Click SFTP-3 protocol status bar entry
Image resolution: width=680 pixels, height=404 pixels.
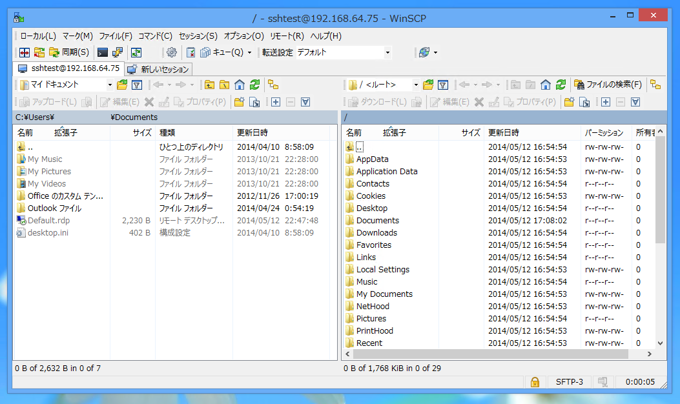click(x=569, y=382)
